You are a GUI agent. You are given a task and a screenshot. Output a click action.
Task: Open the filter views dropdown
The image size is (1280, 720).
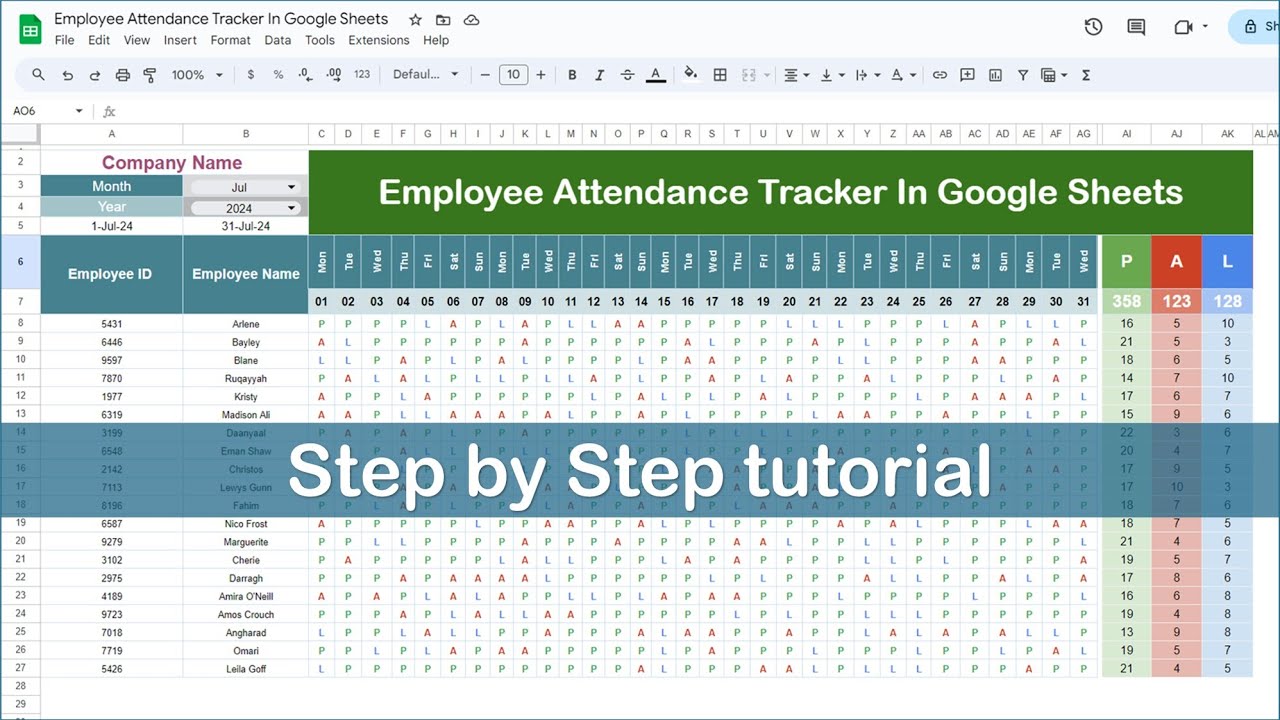point(1053,75)
